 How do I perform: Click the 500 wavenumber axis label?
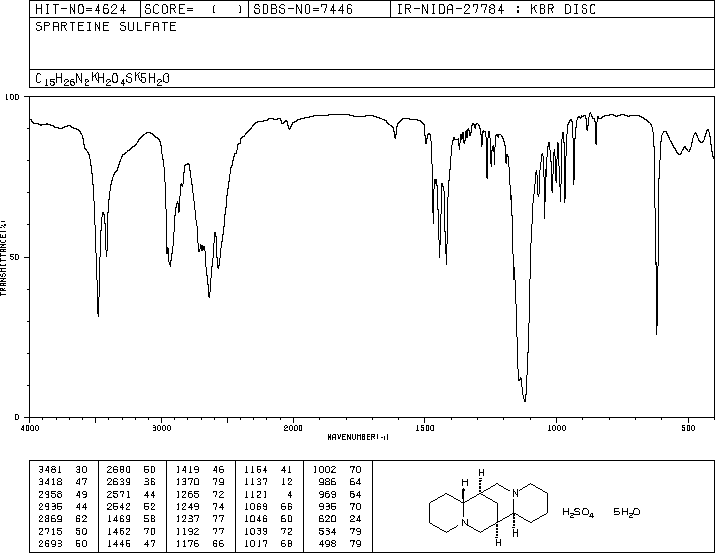[688, 428]
